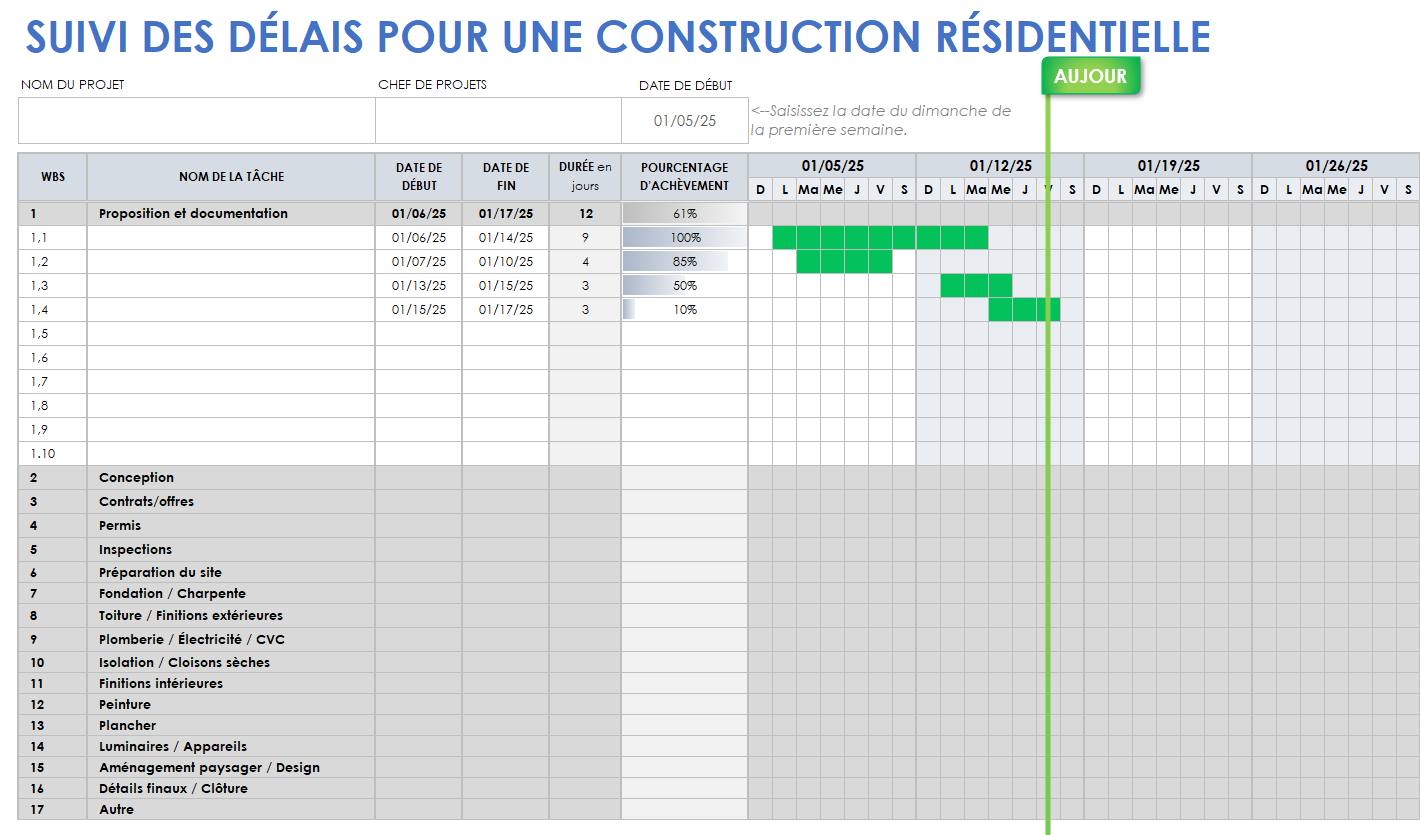1420x835 pixels.
Task: Click the POURCENTAGE D'ACHÈVEMENT column header
Action: (x=685, y=177)
